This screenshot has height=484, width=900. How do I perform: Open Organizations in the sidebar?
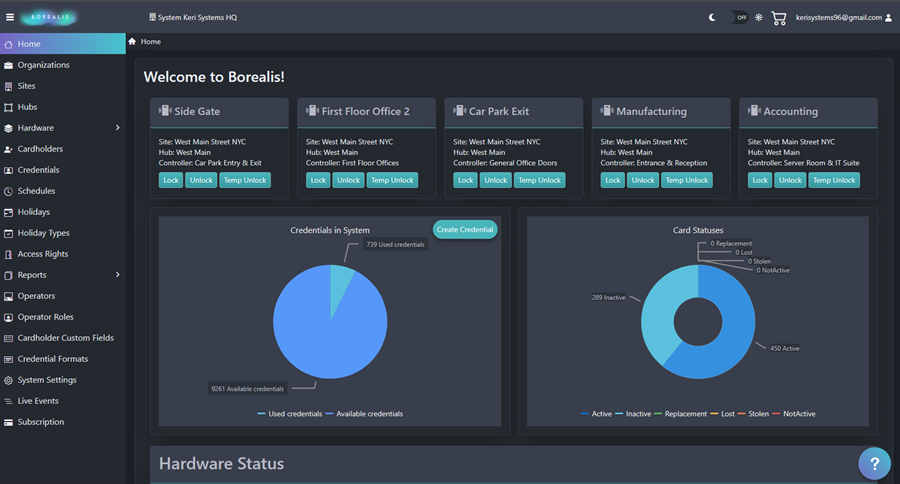pyautogui.click(x=63, y=65)
